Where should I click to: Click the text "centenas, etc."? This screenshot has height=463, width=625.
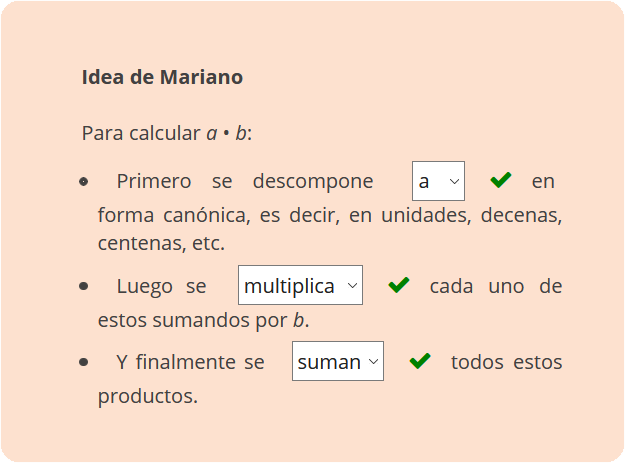[161, 243]
